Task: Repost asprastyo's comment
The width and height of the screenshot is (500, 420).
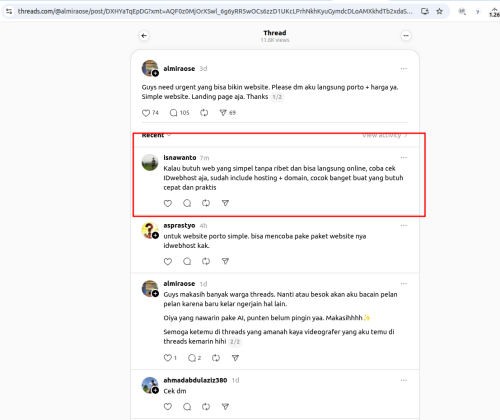Action: pos(206,261)
